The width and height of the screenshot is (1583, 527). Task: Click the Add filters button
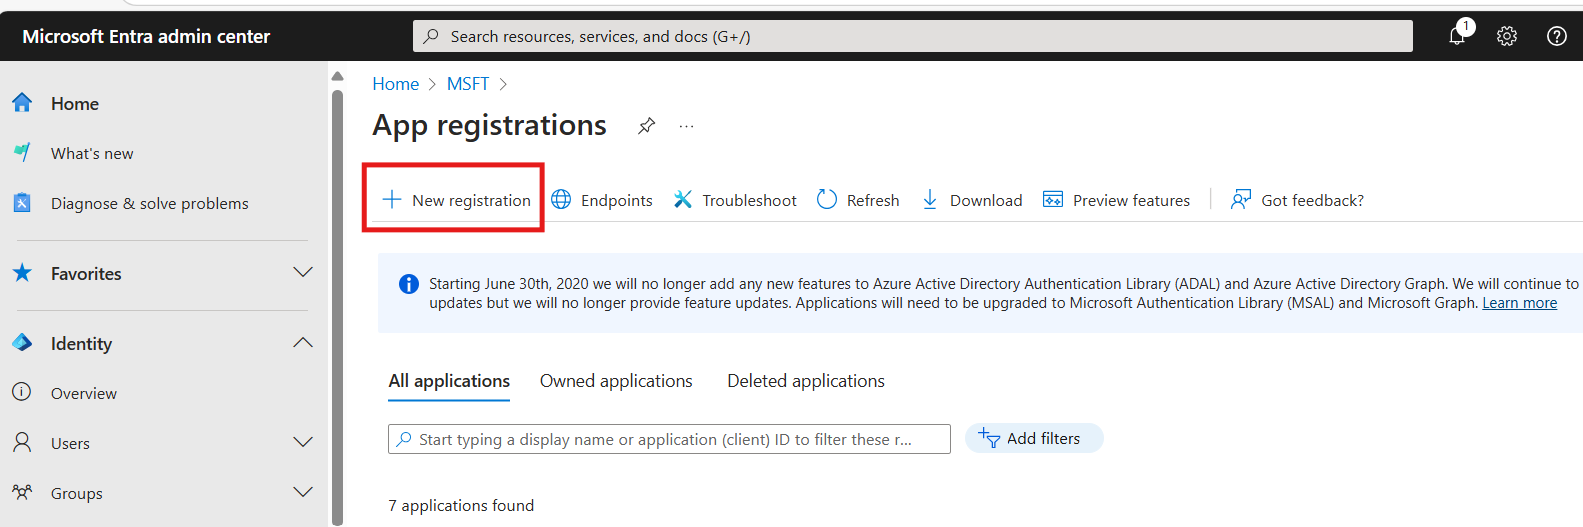(x=1034, y=438)
